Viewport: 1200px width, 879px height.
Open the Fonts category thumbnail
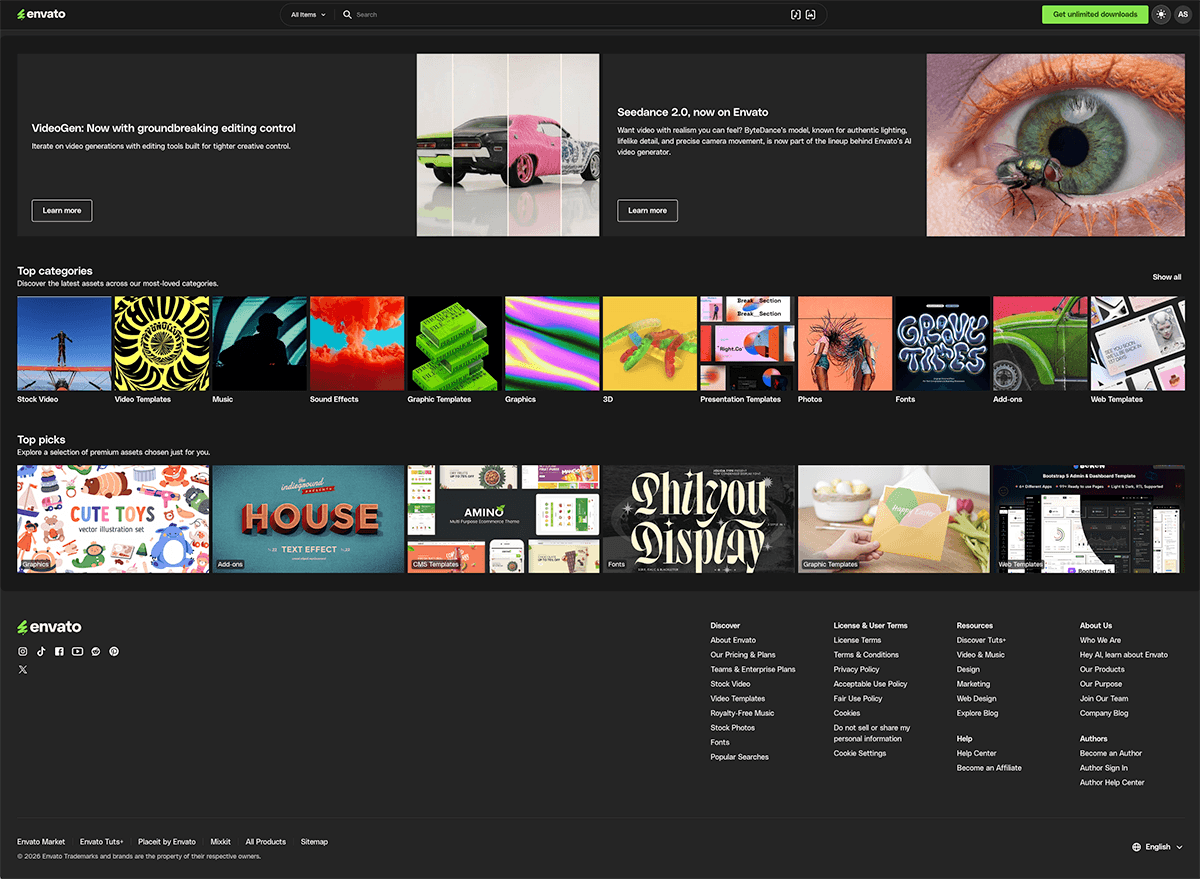coord(942,343)
